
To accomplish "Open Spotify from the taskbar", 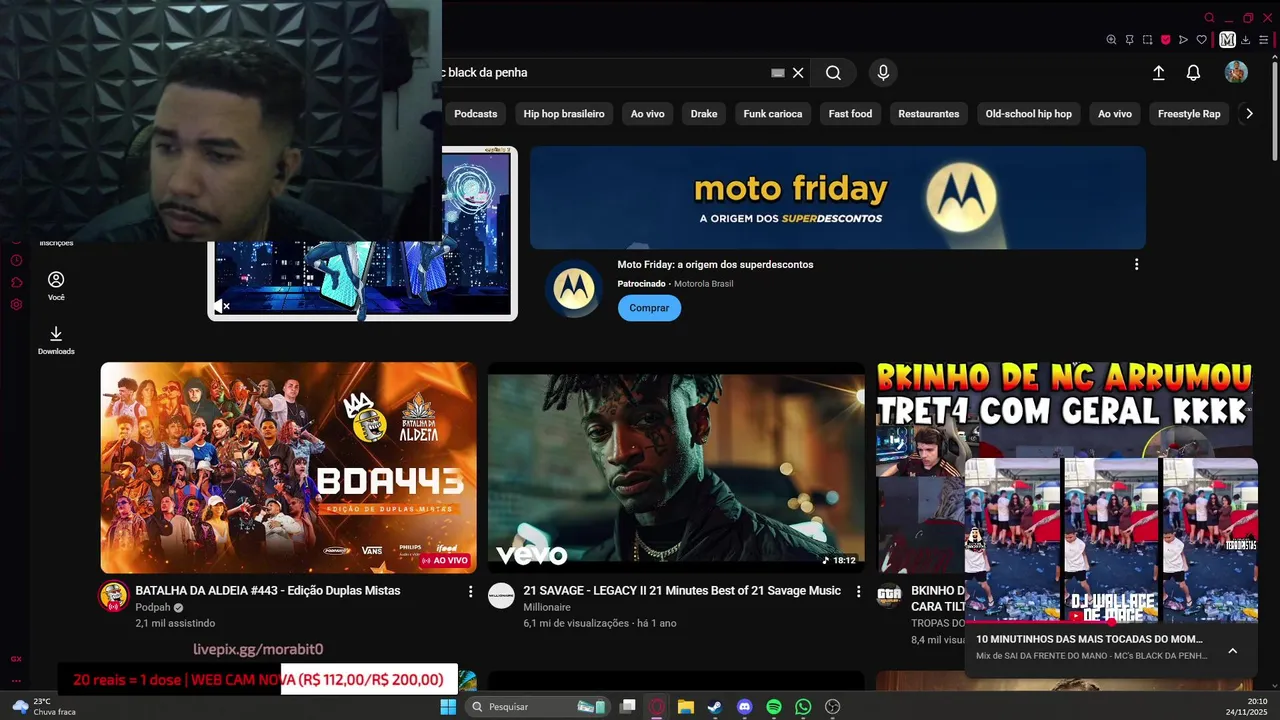I will (x=774, y=707).
